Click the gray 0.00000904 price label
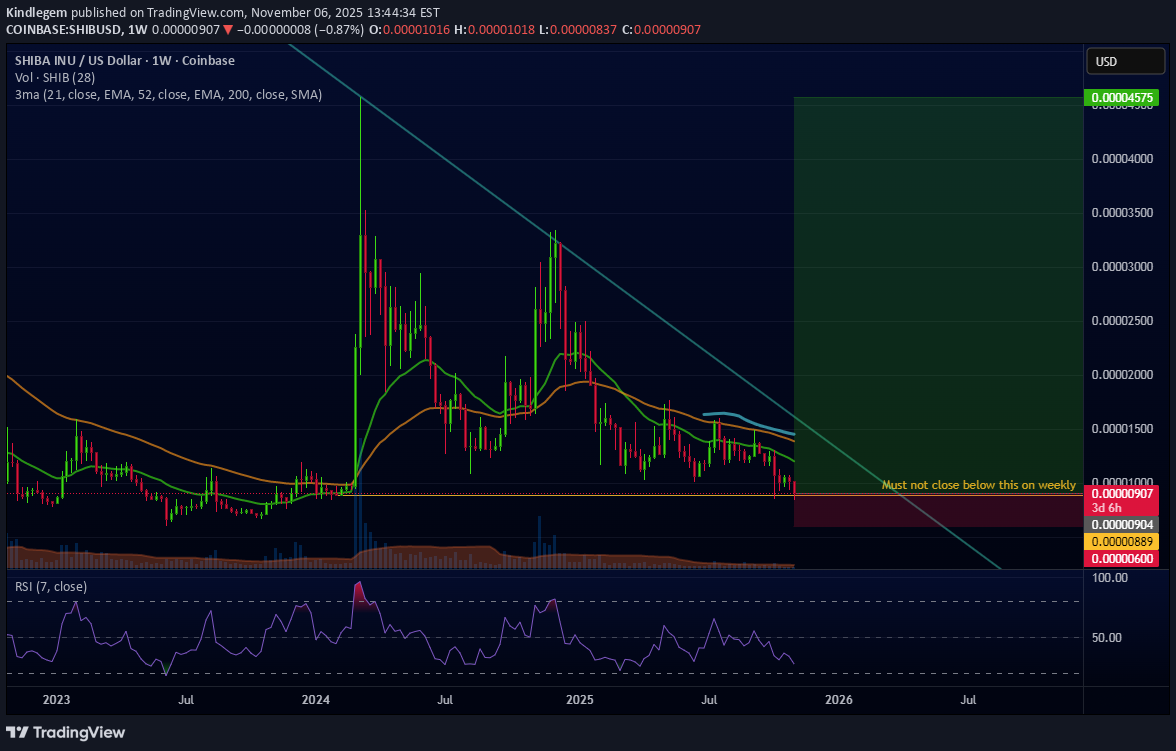 [x=1122, y=525]
